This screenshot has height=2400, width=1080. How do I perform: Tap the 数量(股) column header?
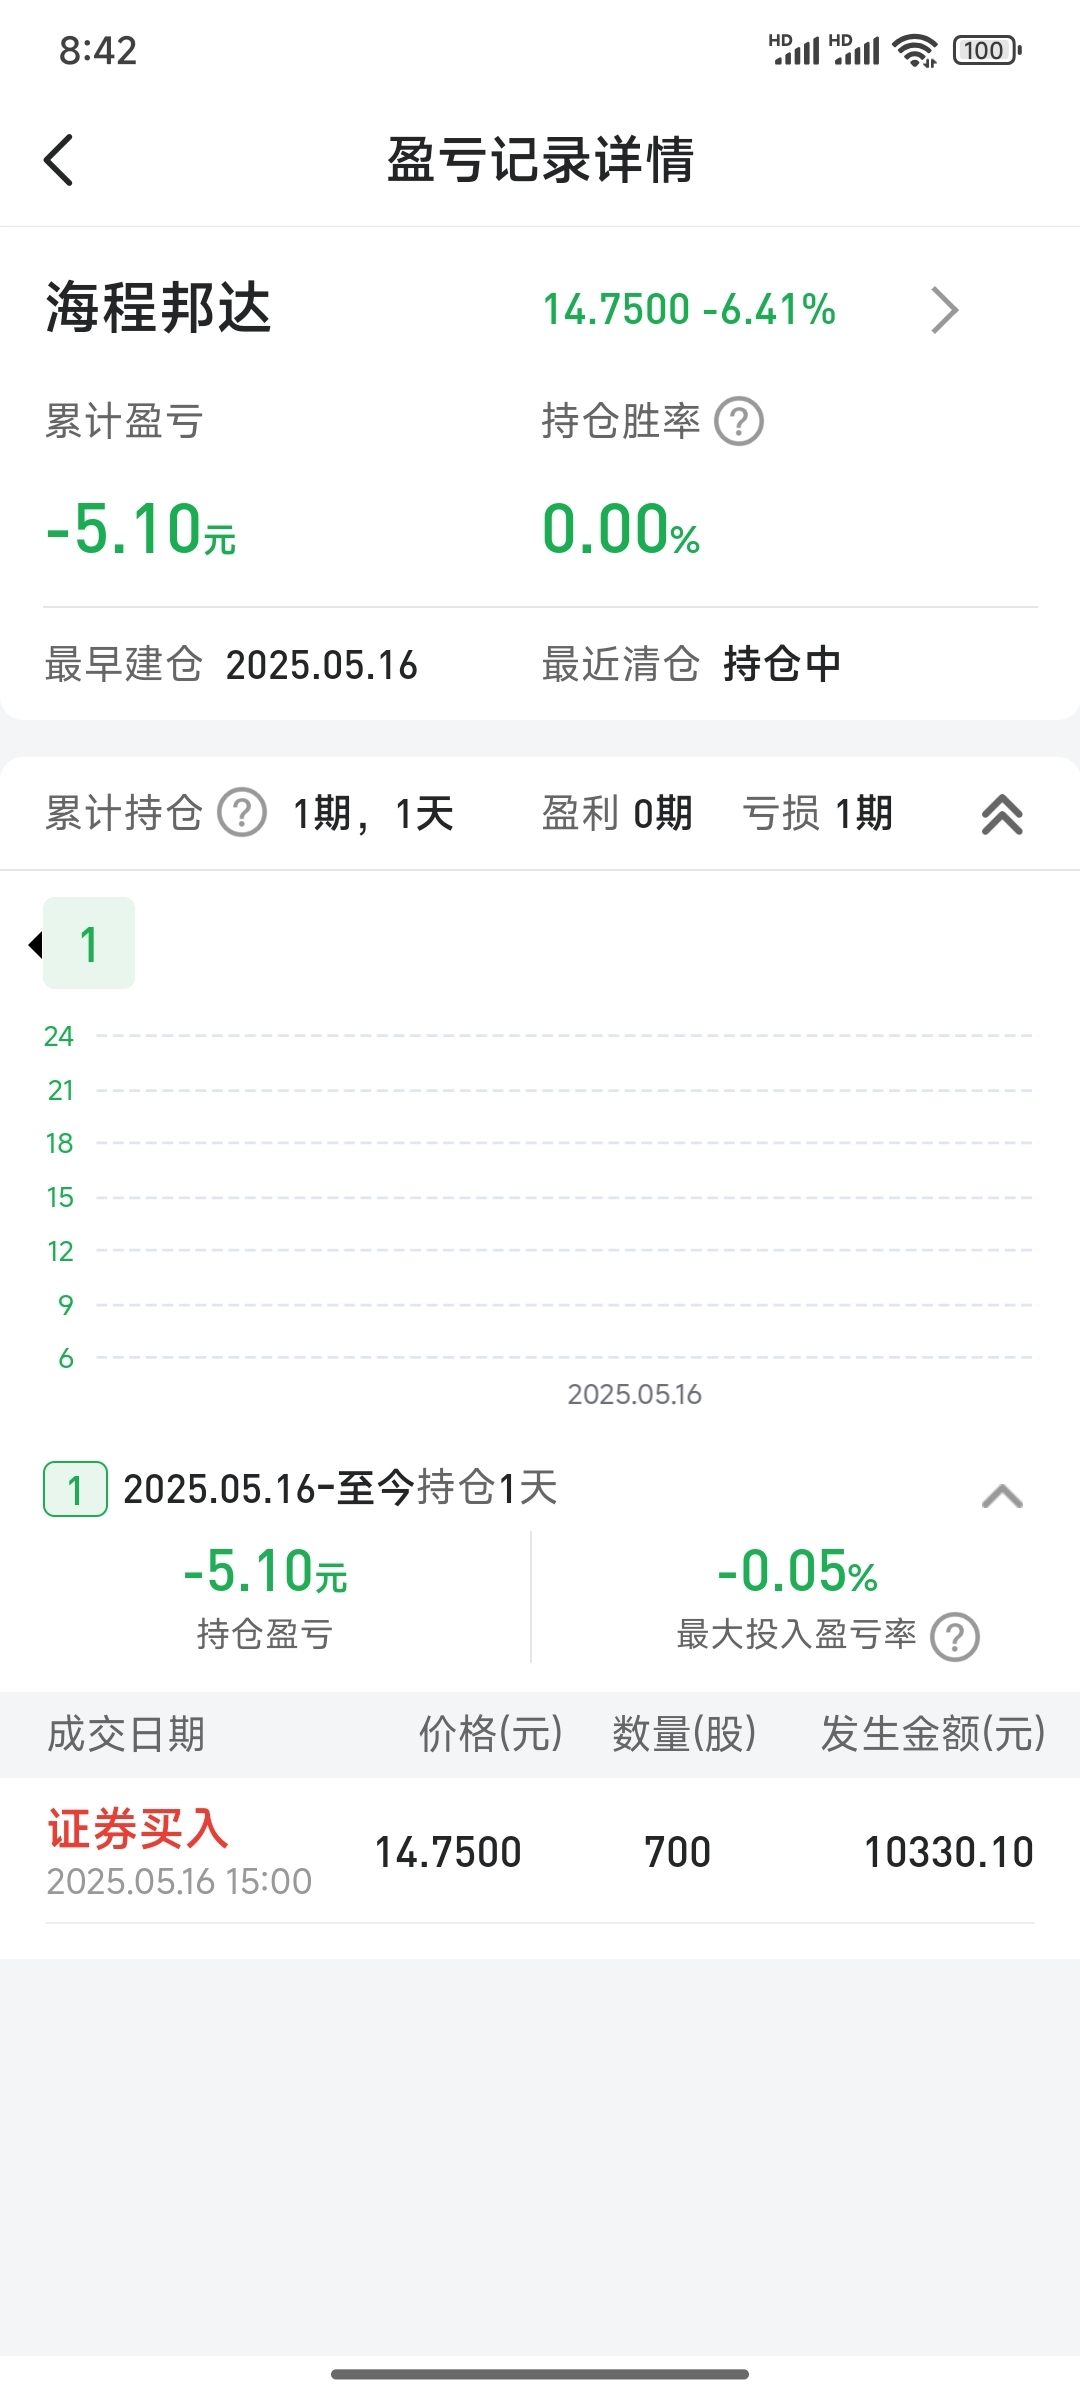click(x=685, y=1734)
